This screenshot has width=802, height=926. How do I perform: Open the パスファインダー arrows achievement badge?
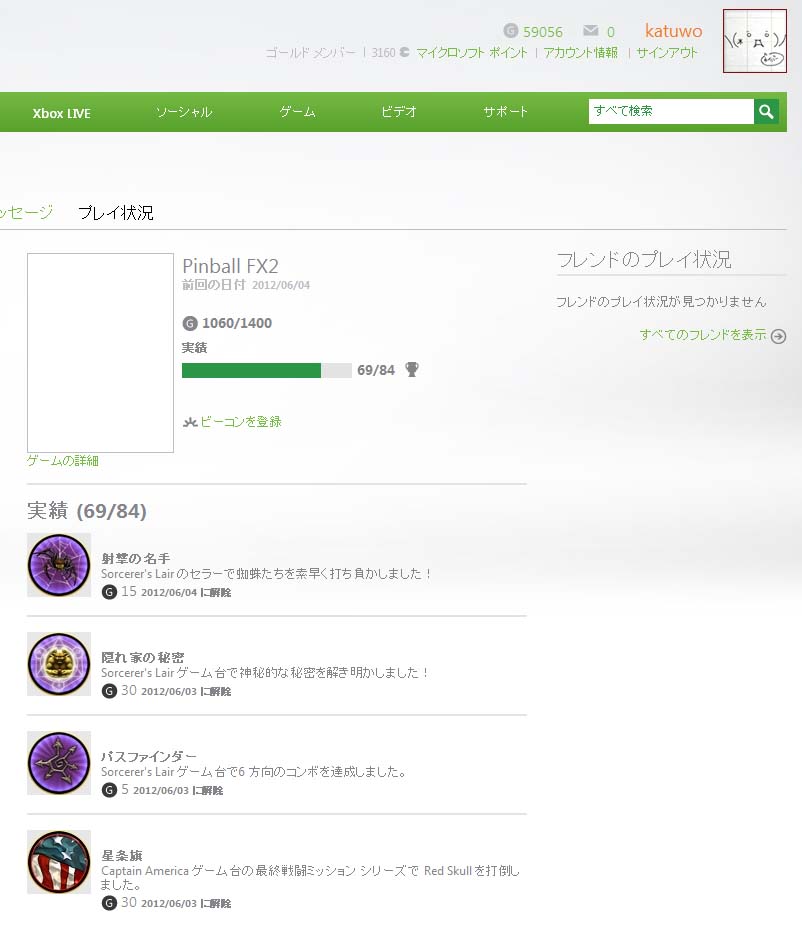[x=59, y=763]
